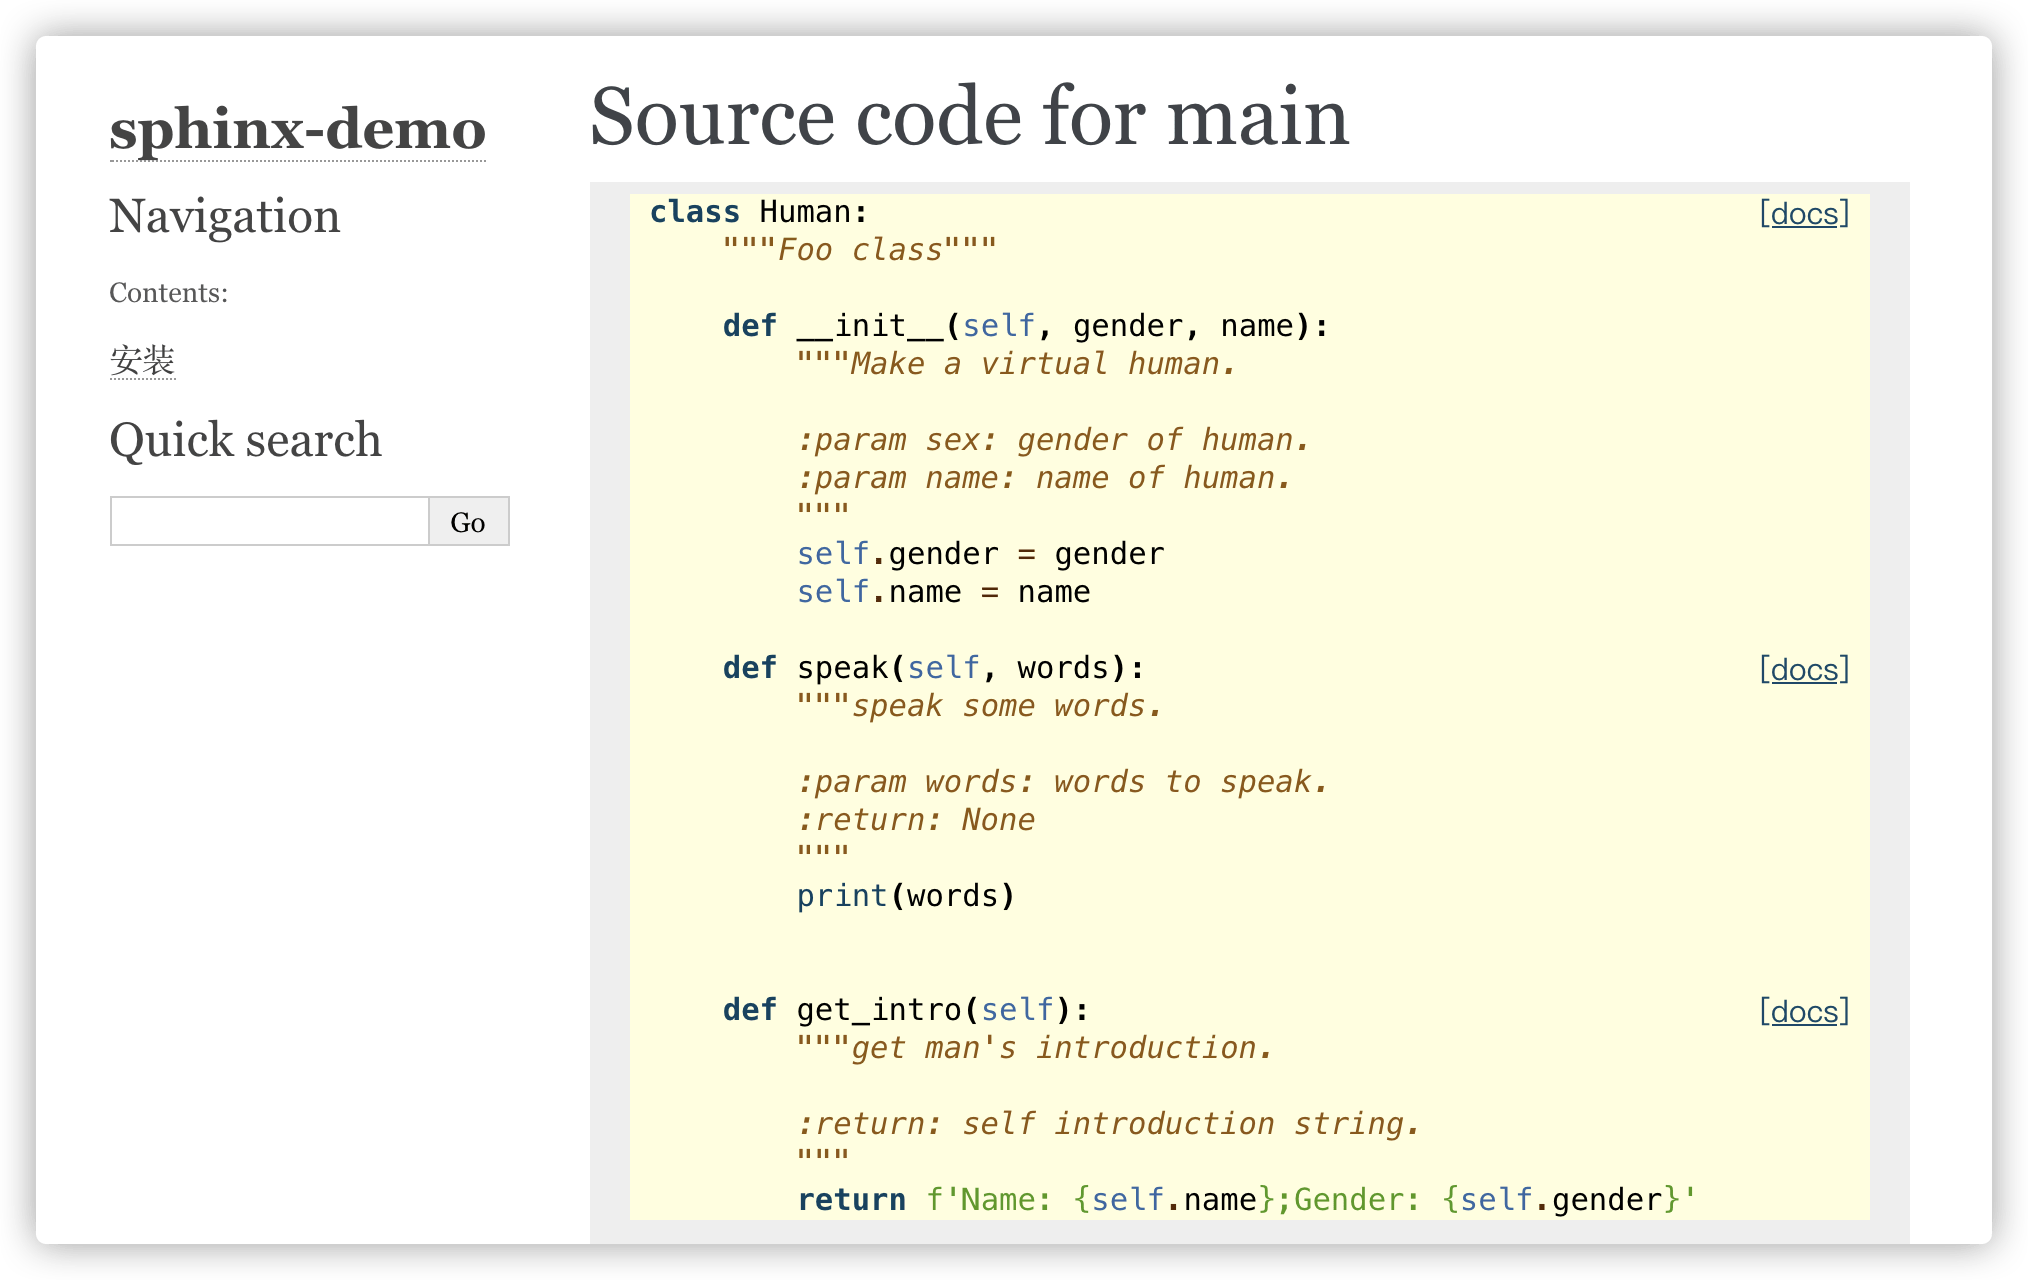Click the 'self.gender = gender' assignment

(980, 554)
